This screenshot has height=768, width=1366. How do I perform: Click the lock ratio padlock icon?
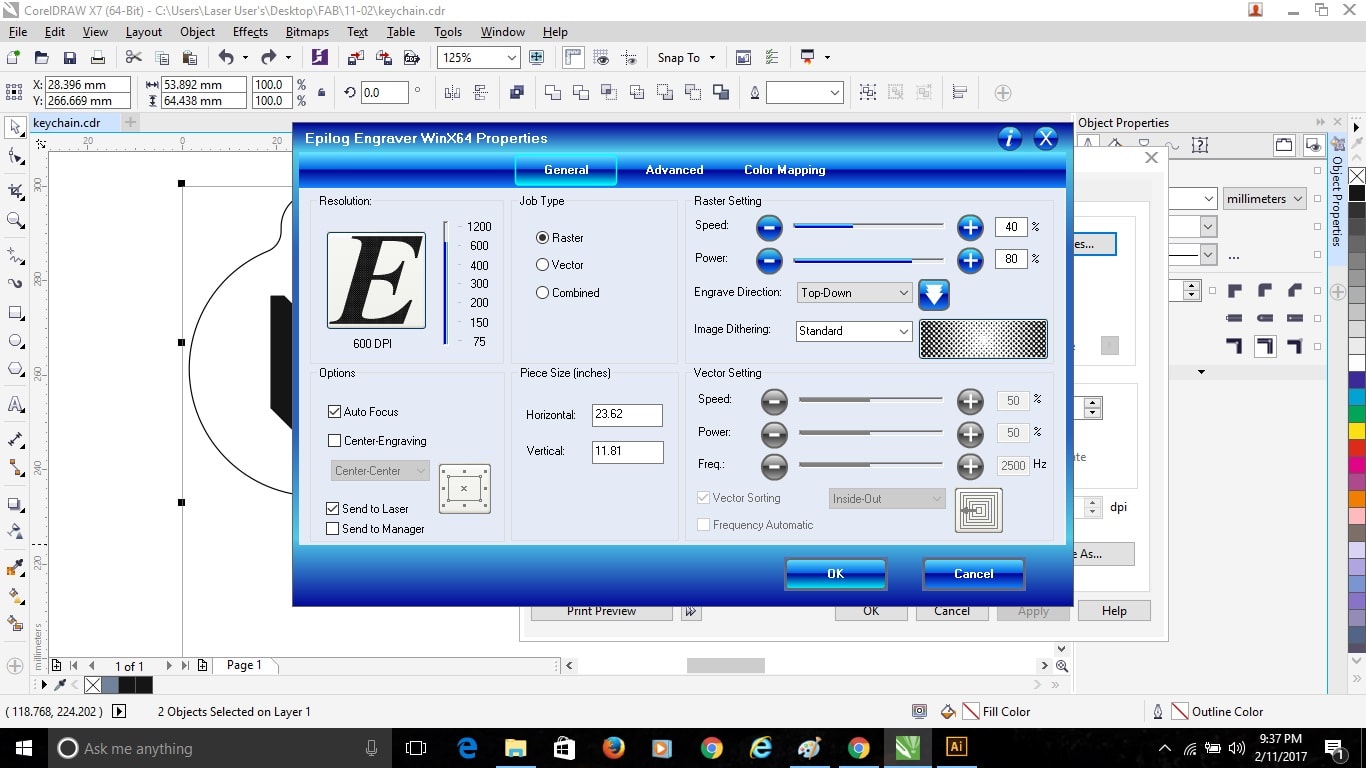[321, 93]
